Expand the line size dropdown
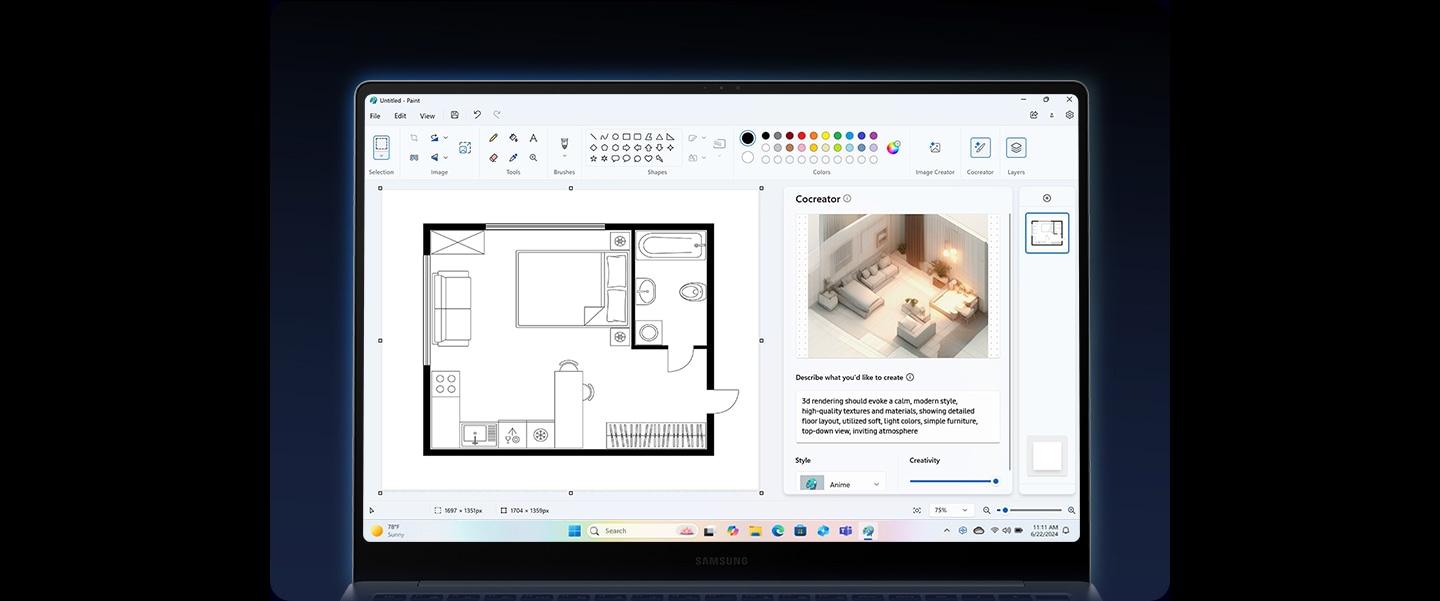The width and height of the screenshot is (1440, 601). [719, 155]
